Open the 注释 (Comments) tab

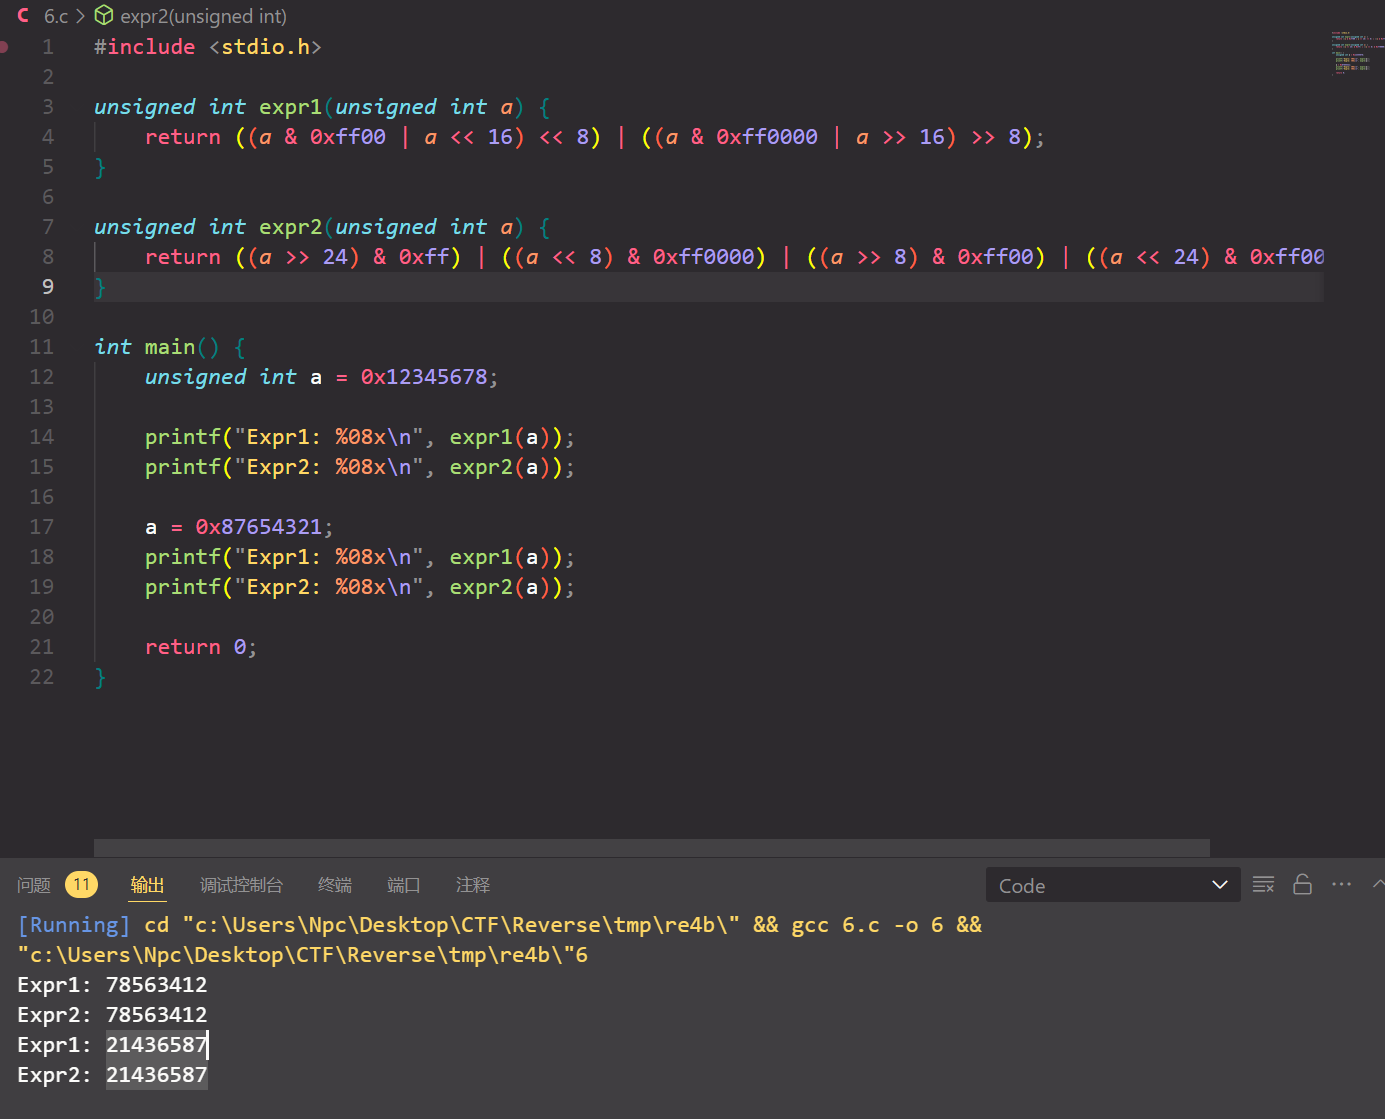click(472, 885)
